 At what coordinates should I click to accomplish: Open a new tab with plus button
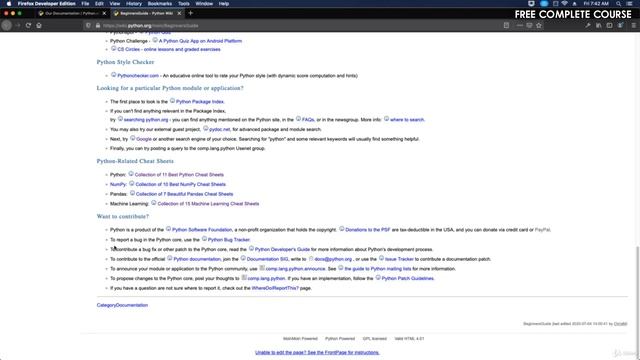point(190,13)
